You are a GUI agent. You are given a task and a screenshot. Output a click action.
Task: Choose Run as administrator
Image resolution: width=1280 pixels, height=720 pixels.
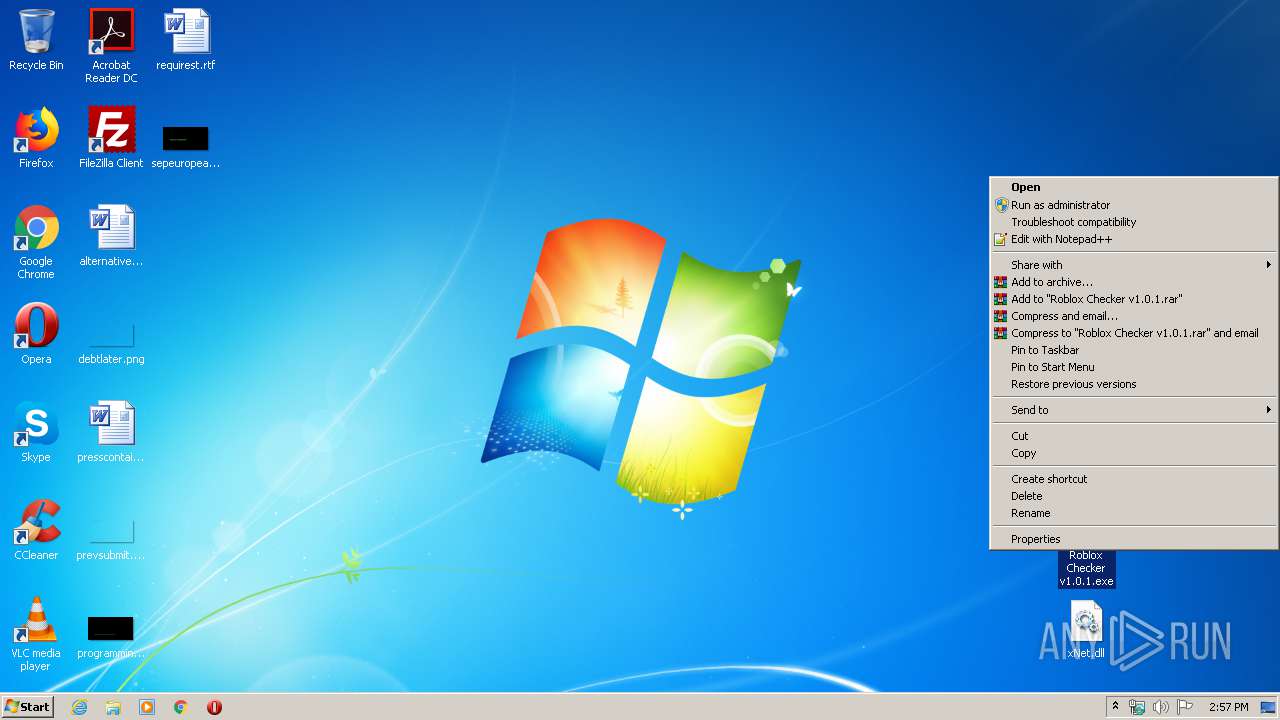(1134, 205)
